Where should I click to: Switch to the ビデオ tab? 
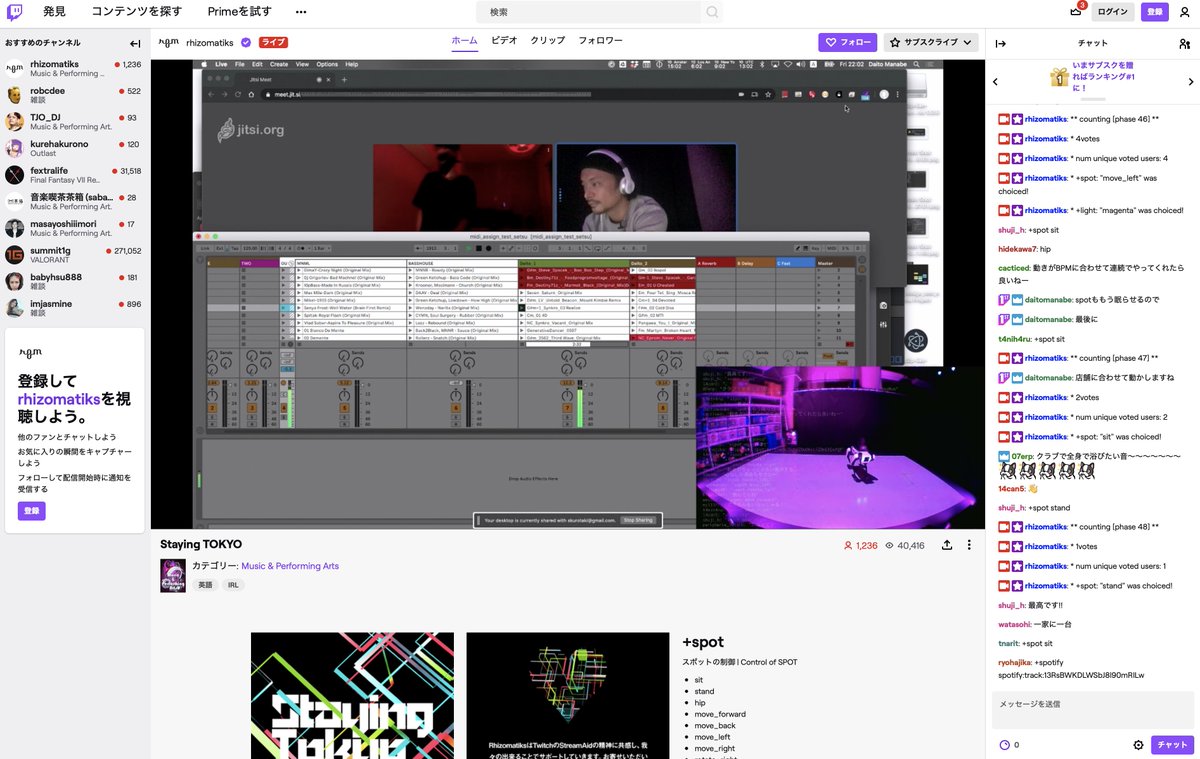point(504,41)
